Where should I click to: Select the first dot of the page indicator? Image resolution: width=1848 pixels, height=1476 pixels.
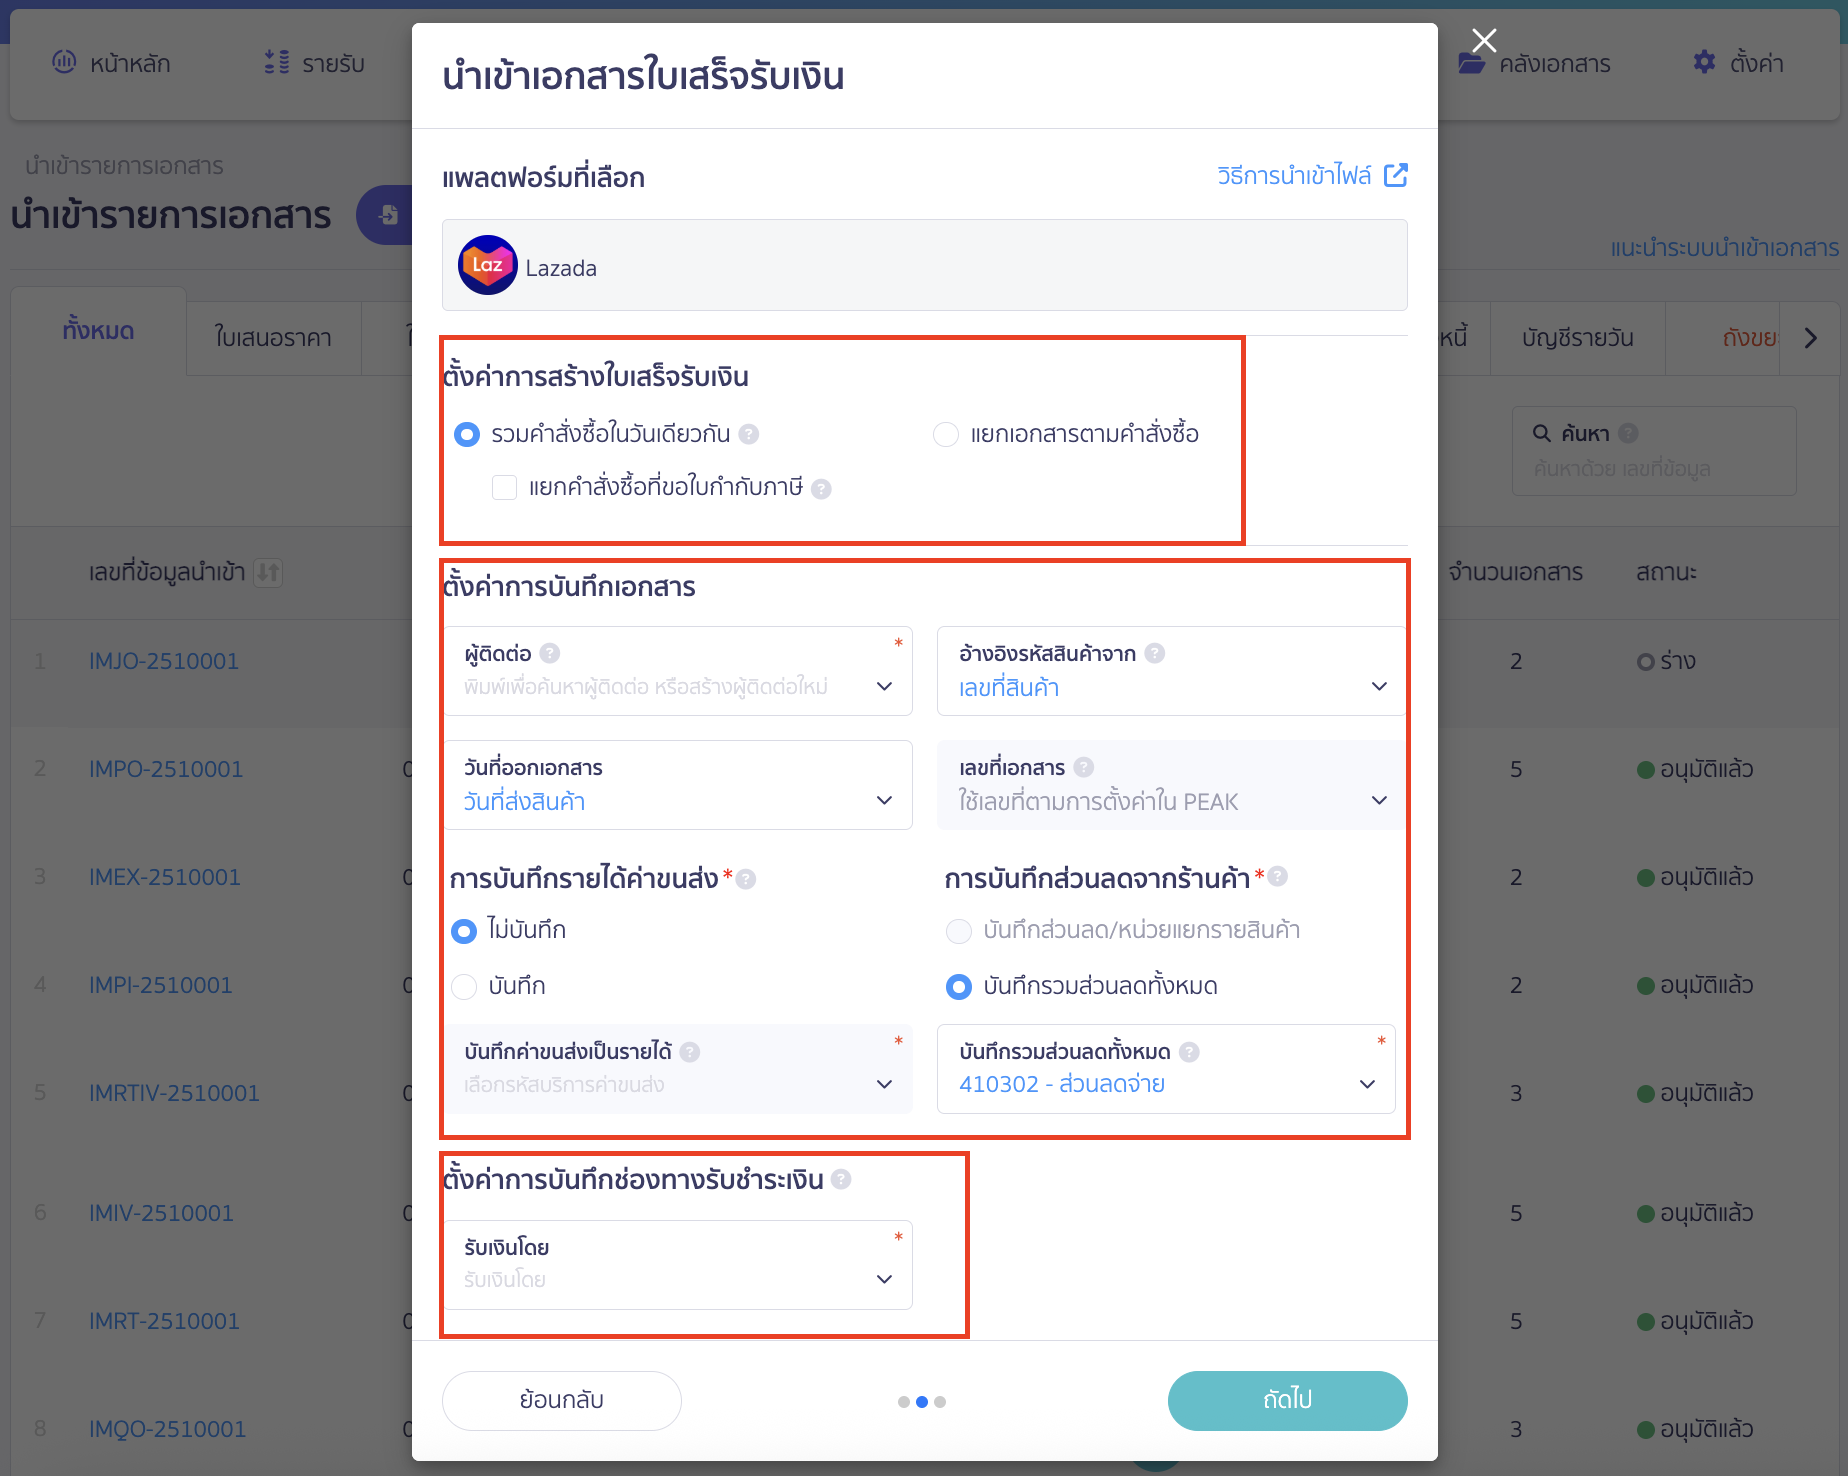coord(904,1401)
